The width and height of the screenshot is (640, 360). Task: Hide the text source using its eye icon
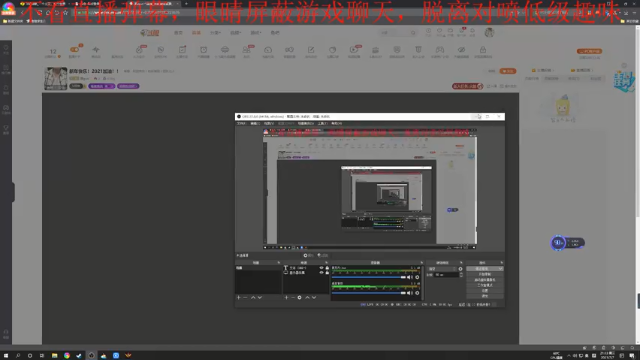[321, 268]
